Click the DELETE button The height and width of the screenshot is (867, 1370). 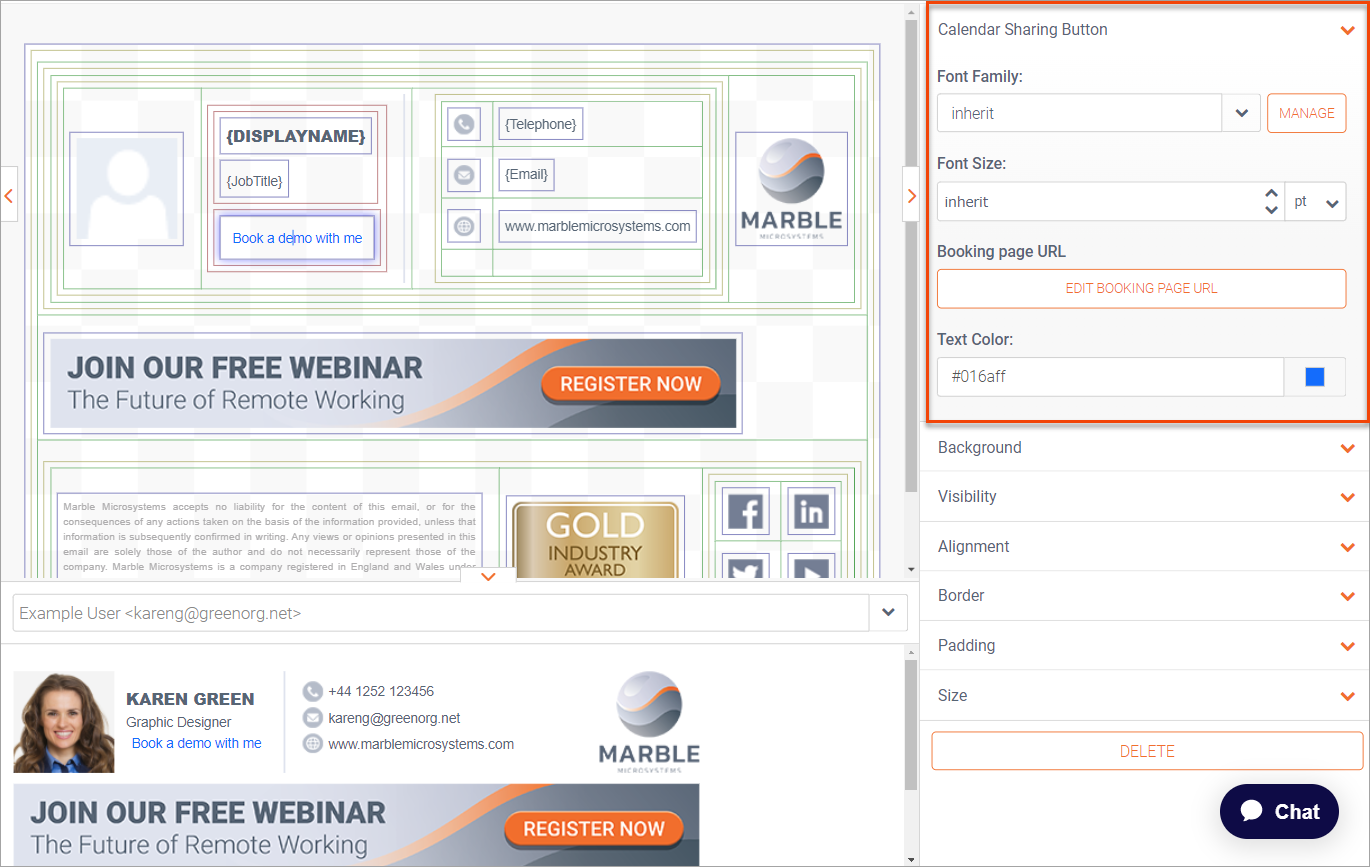coord(1147,751)
